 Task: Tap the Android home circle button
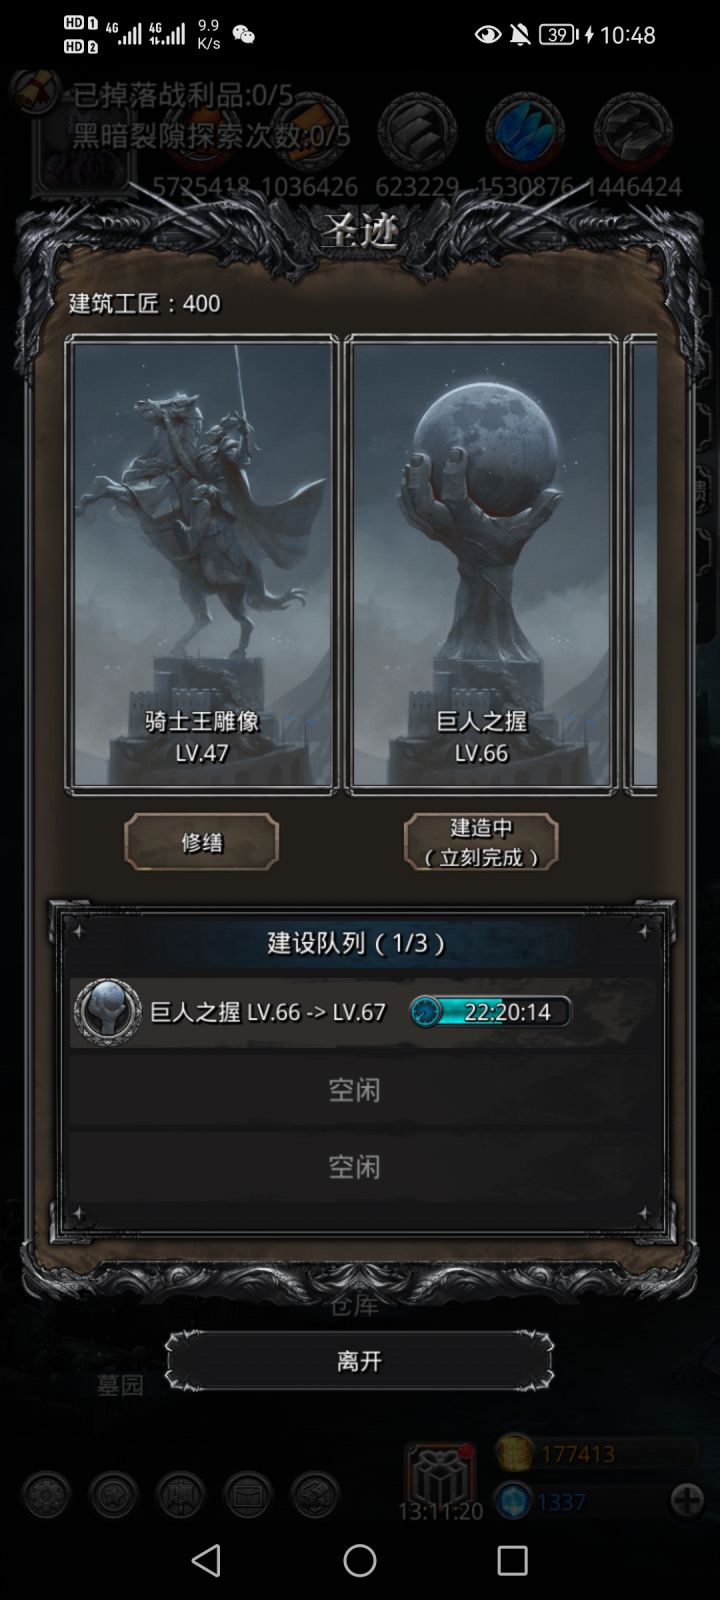(x=360, y=1560)
